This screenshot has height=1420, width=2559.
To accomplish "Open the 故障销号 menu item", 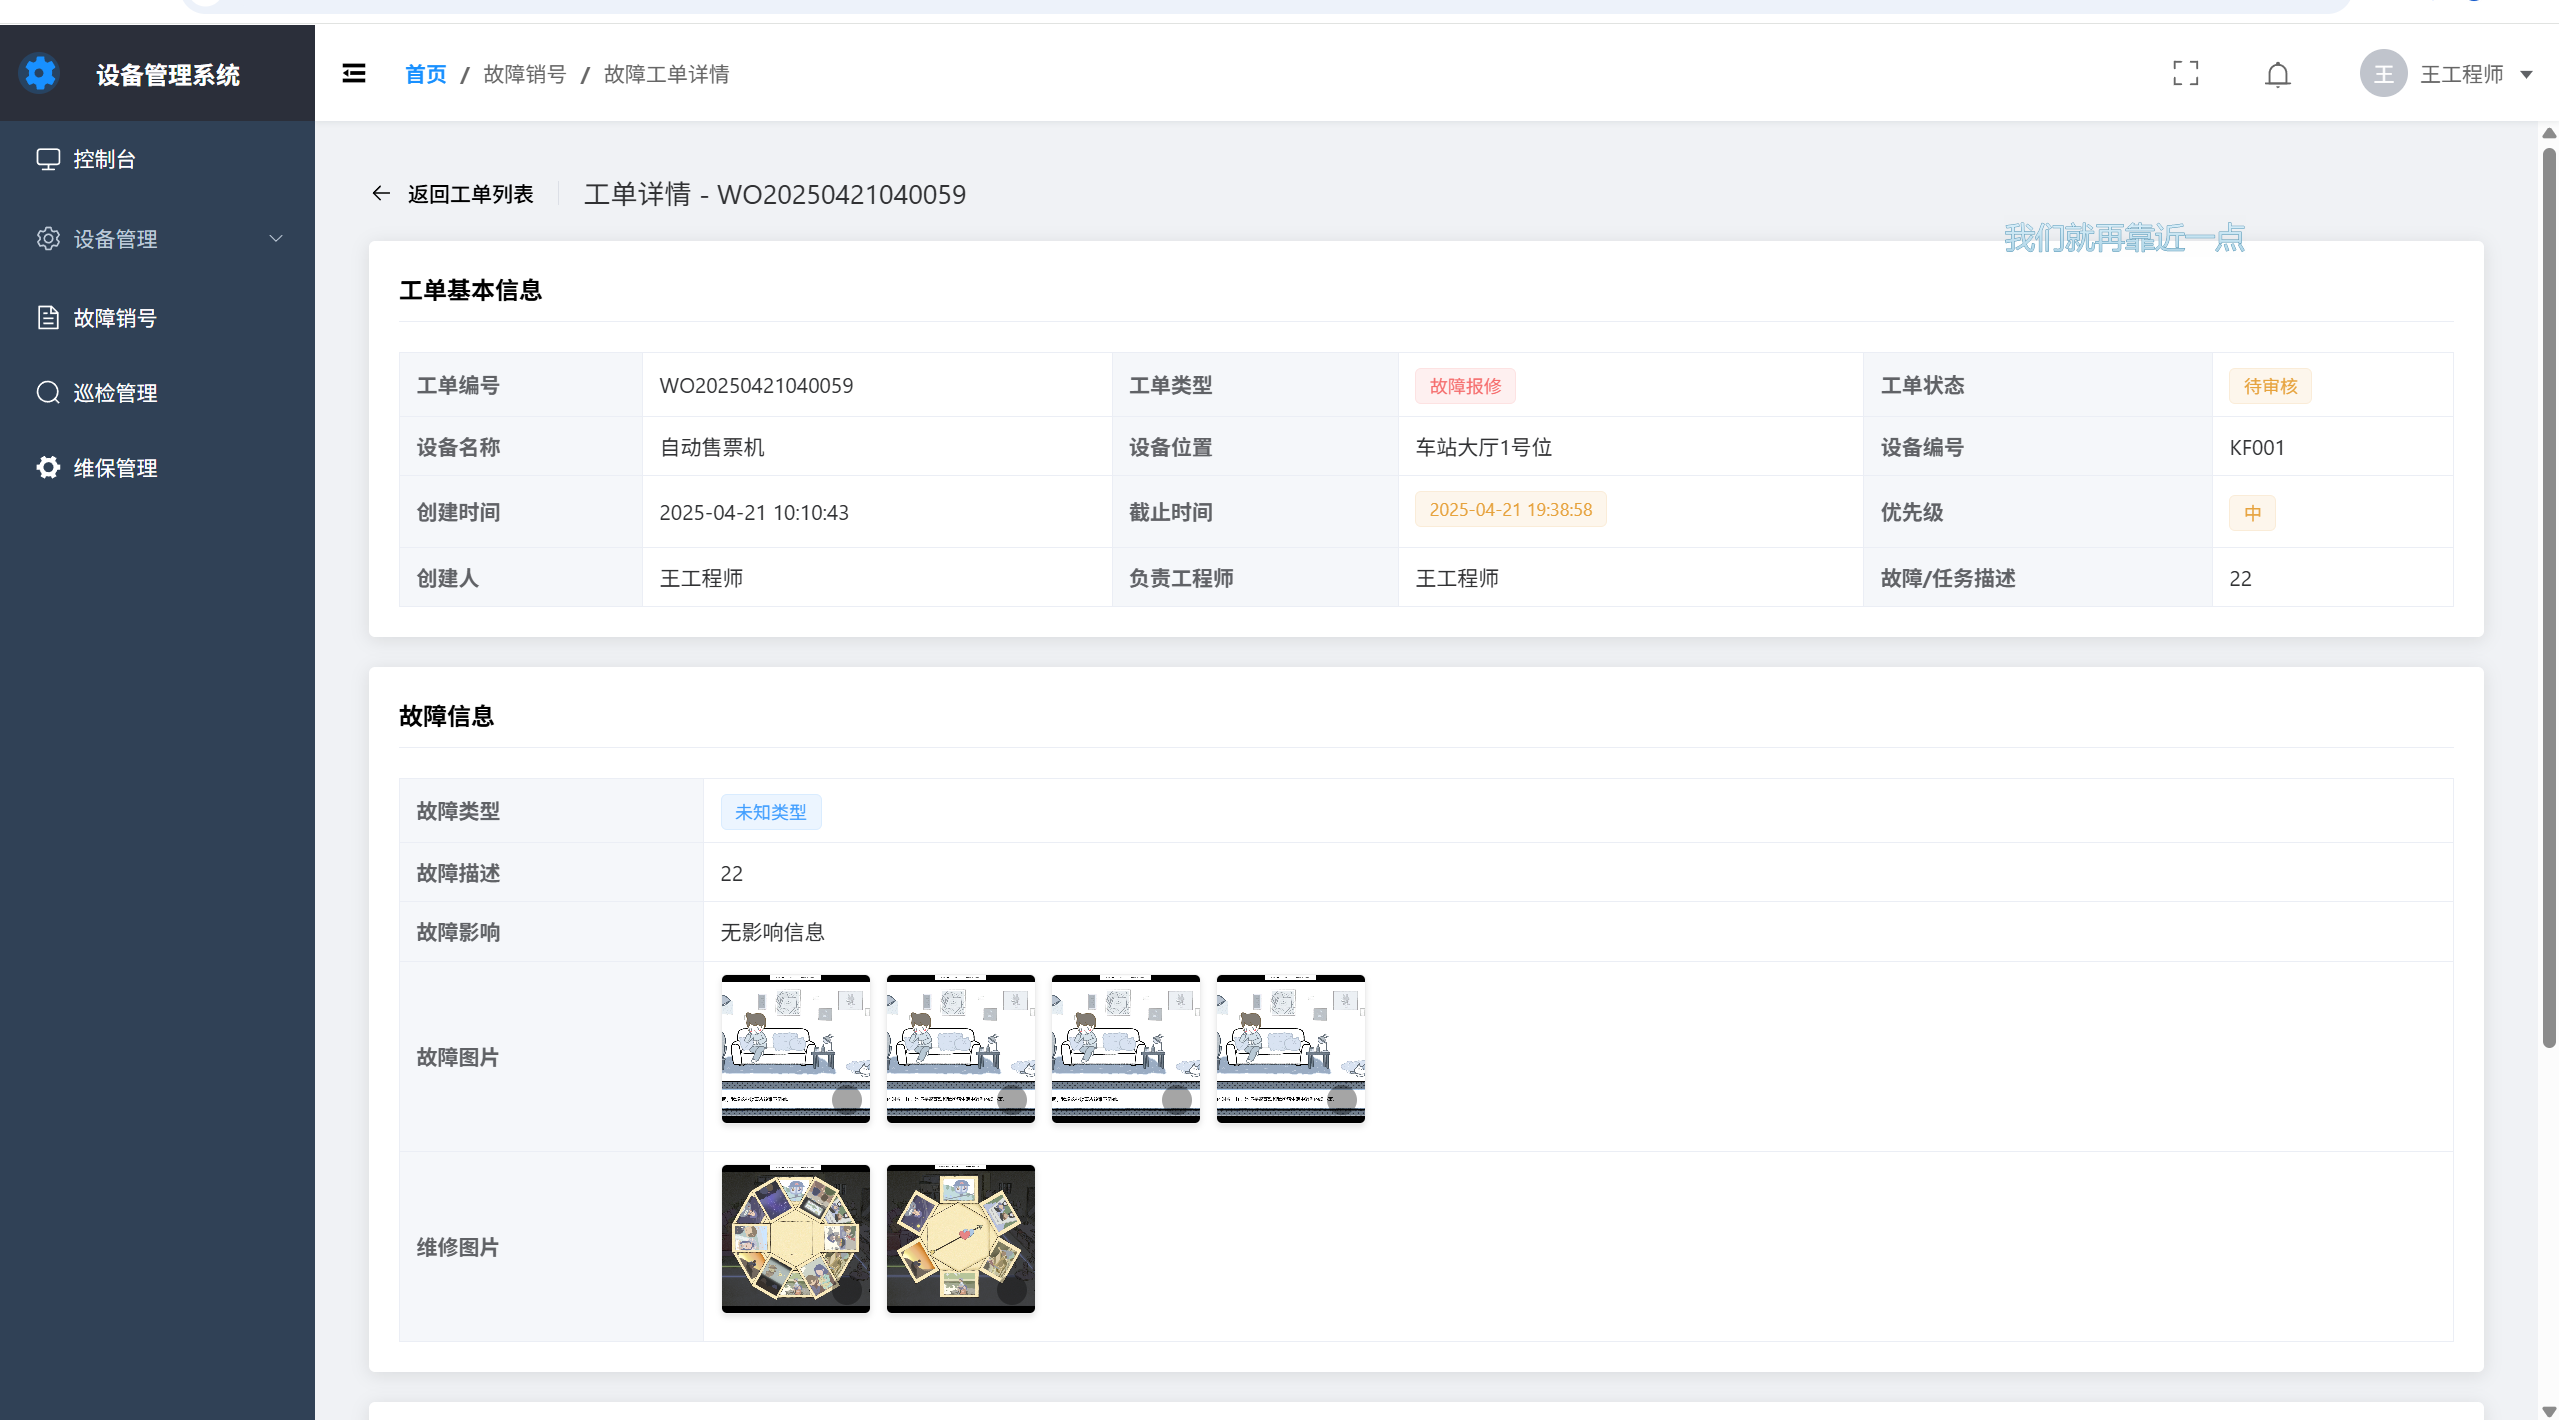I will [115, 318].
